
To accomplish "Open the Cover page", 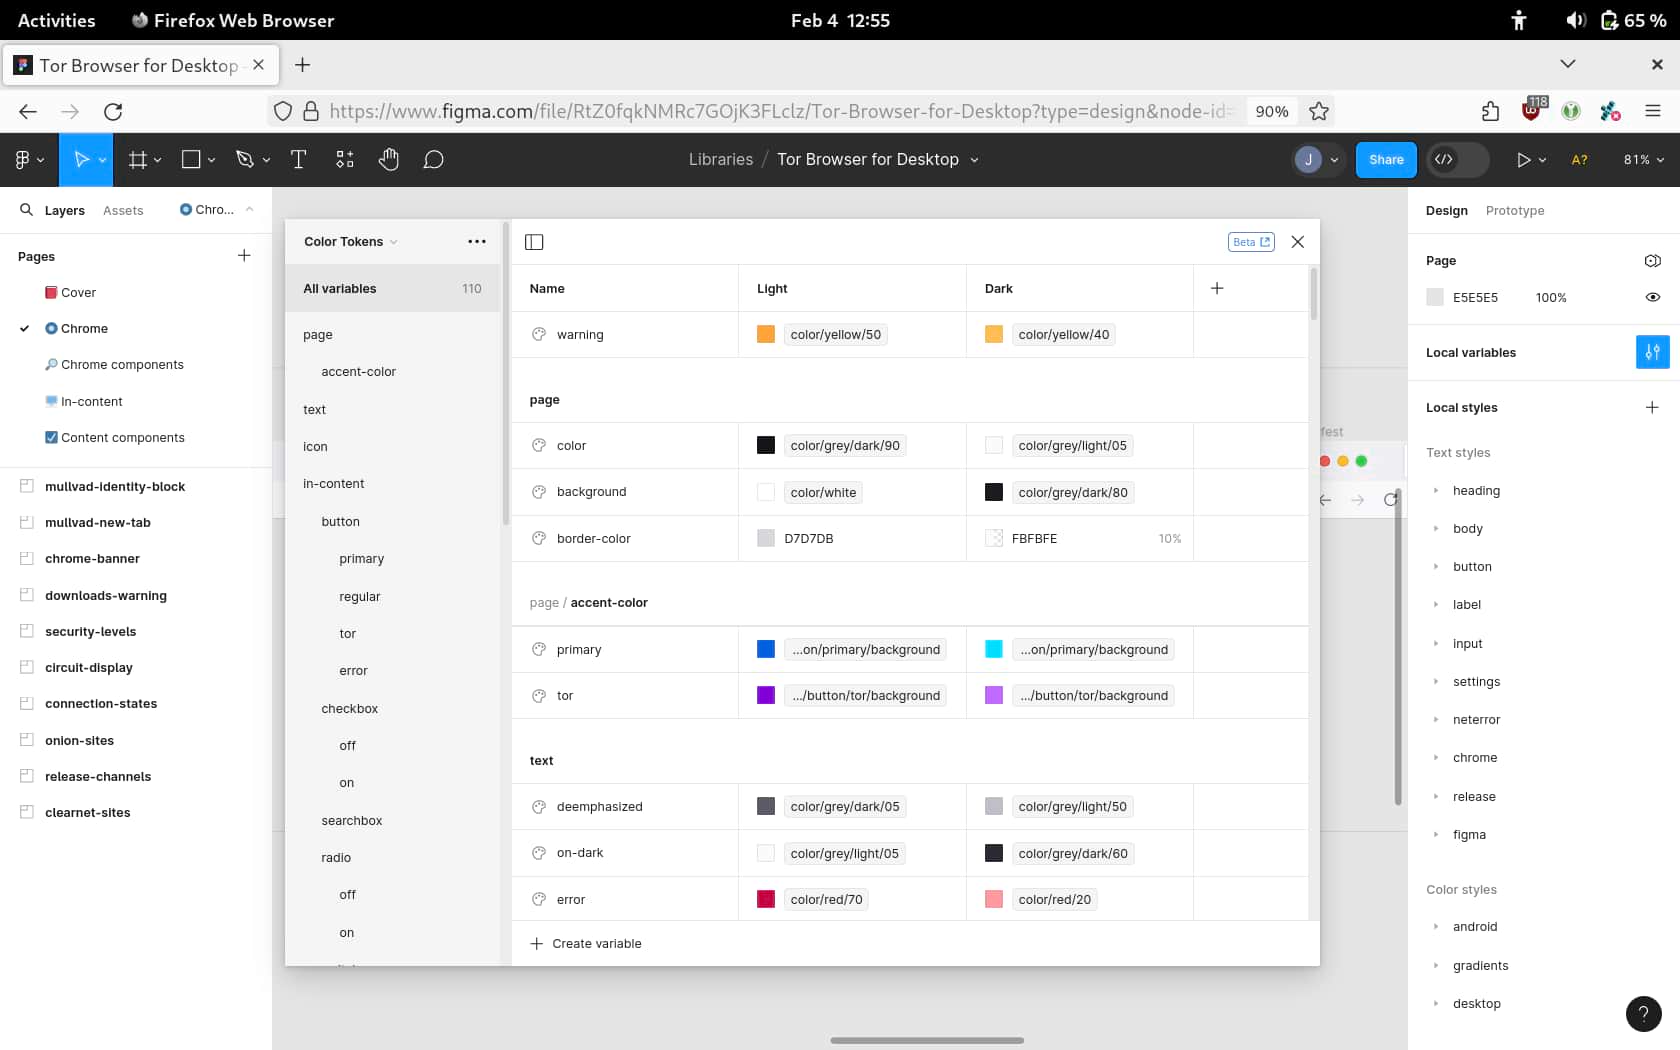I will pos(78,293).
